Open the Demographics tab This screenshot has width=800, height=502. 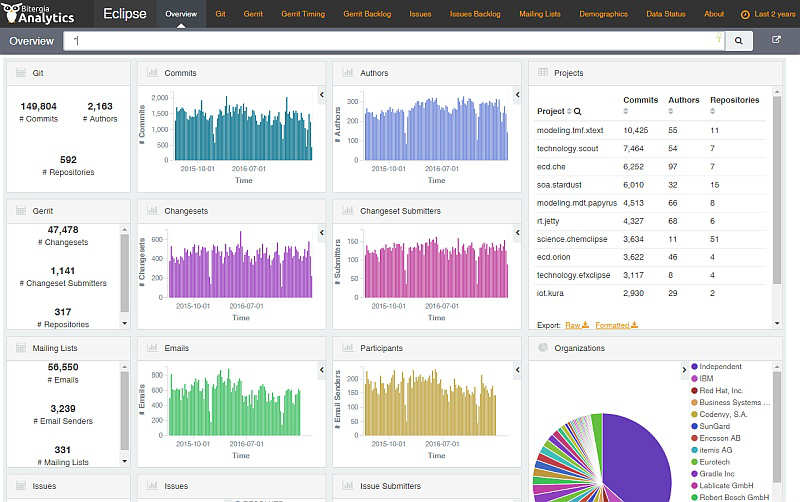coord(604,14)
